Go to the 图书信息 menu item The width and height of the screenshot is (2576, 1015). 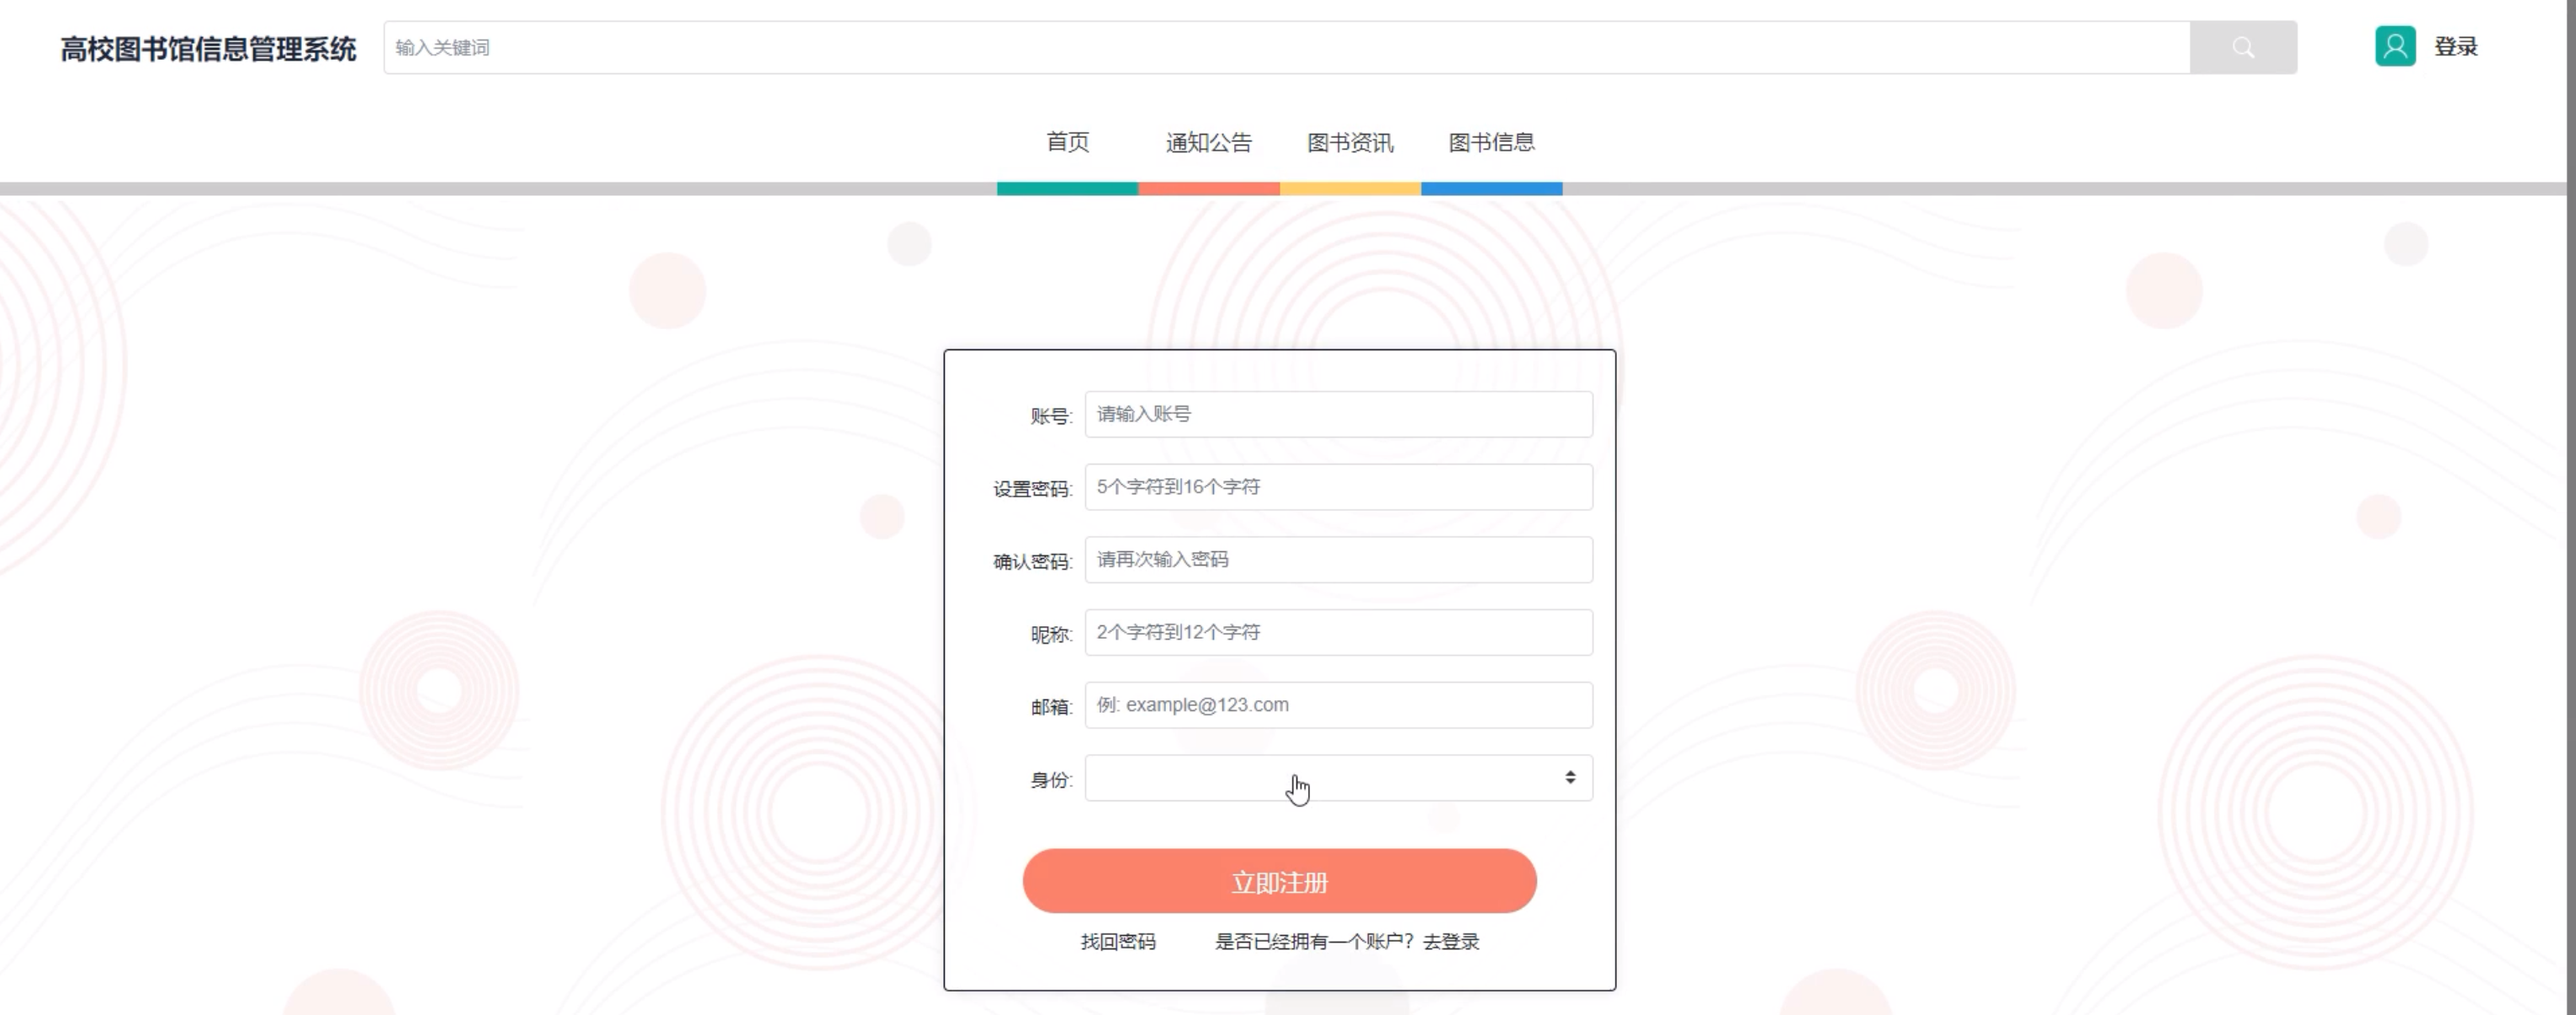tap(1490, 142)
